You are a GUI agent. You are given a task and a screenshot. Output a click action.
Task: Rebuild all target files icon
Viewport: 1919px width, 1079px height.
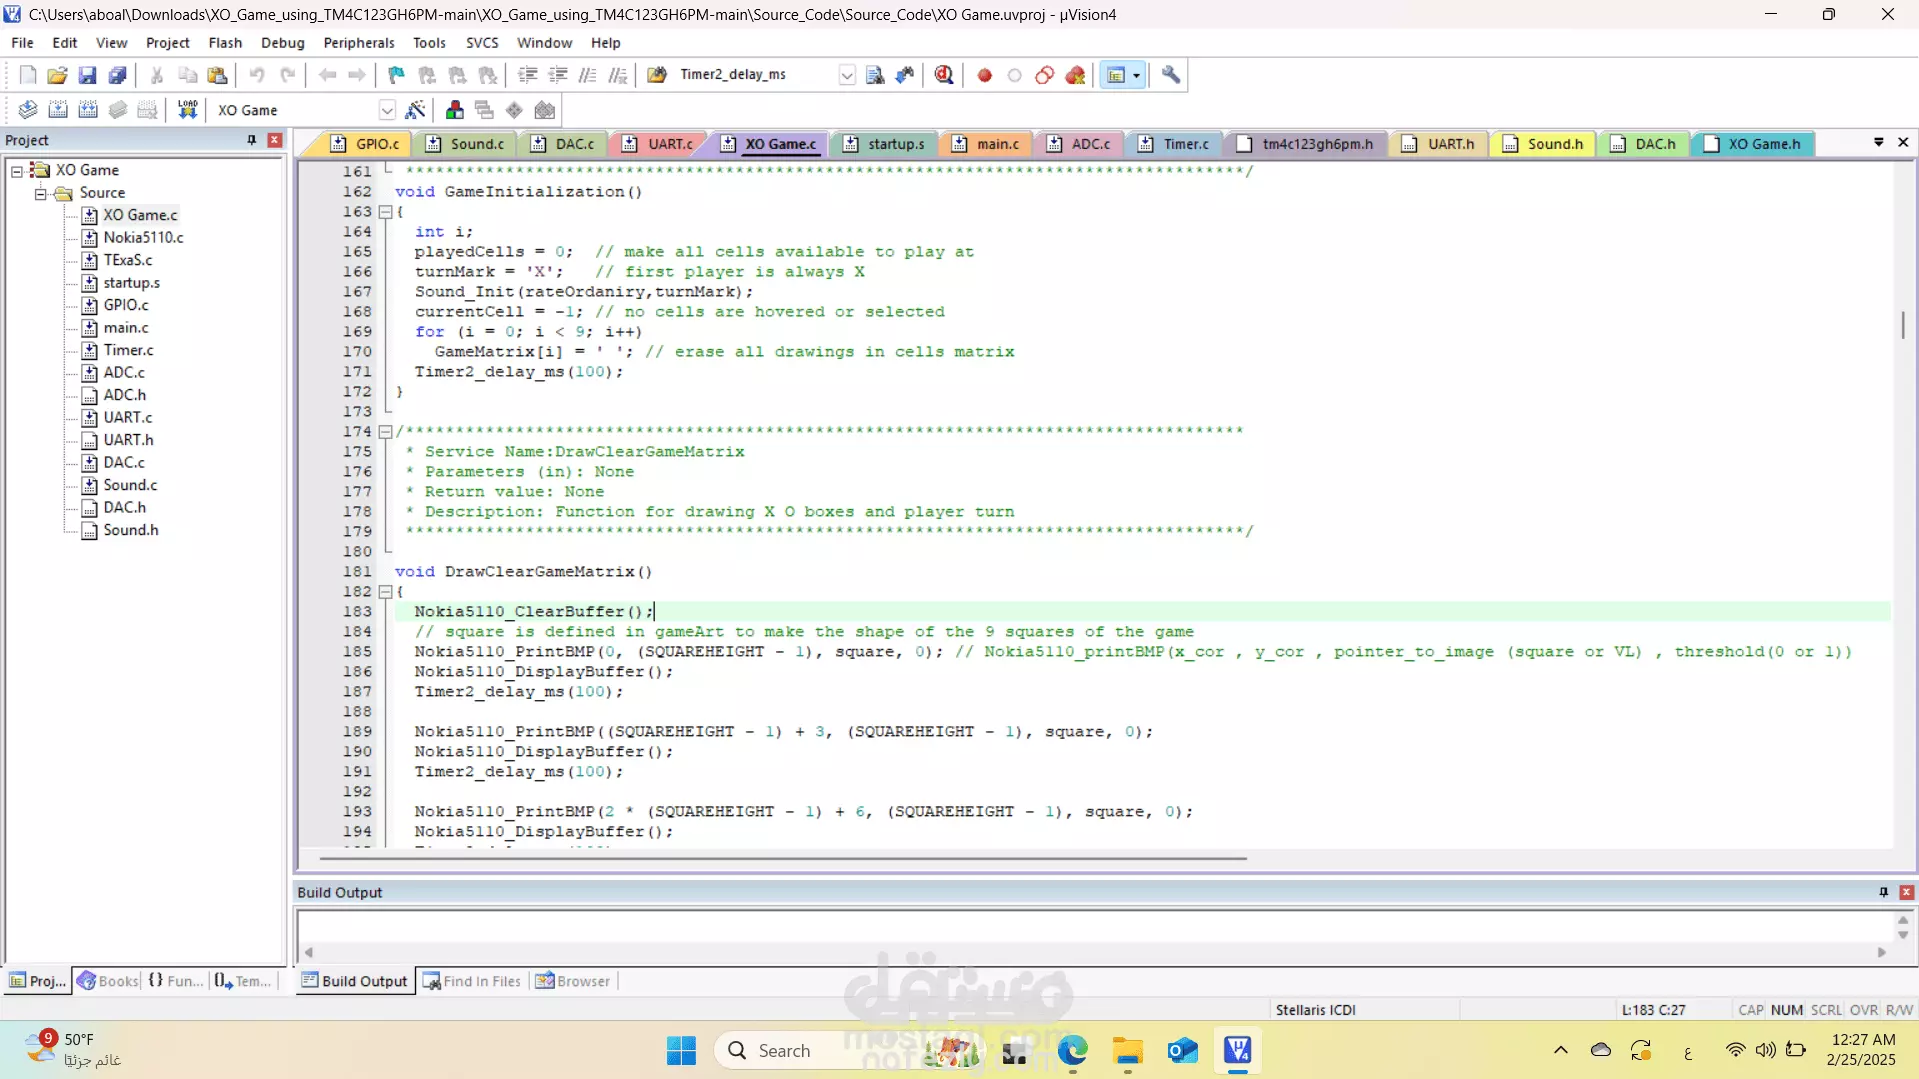coord(88,110)
